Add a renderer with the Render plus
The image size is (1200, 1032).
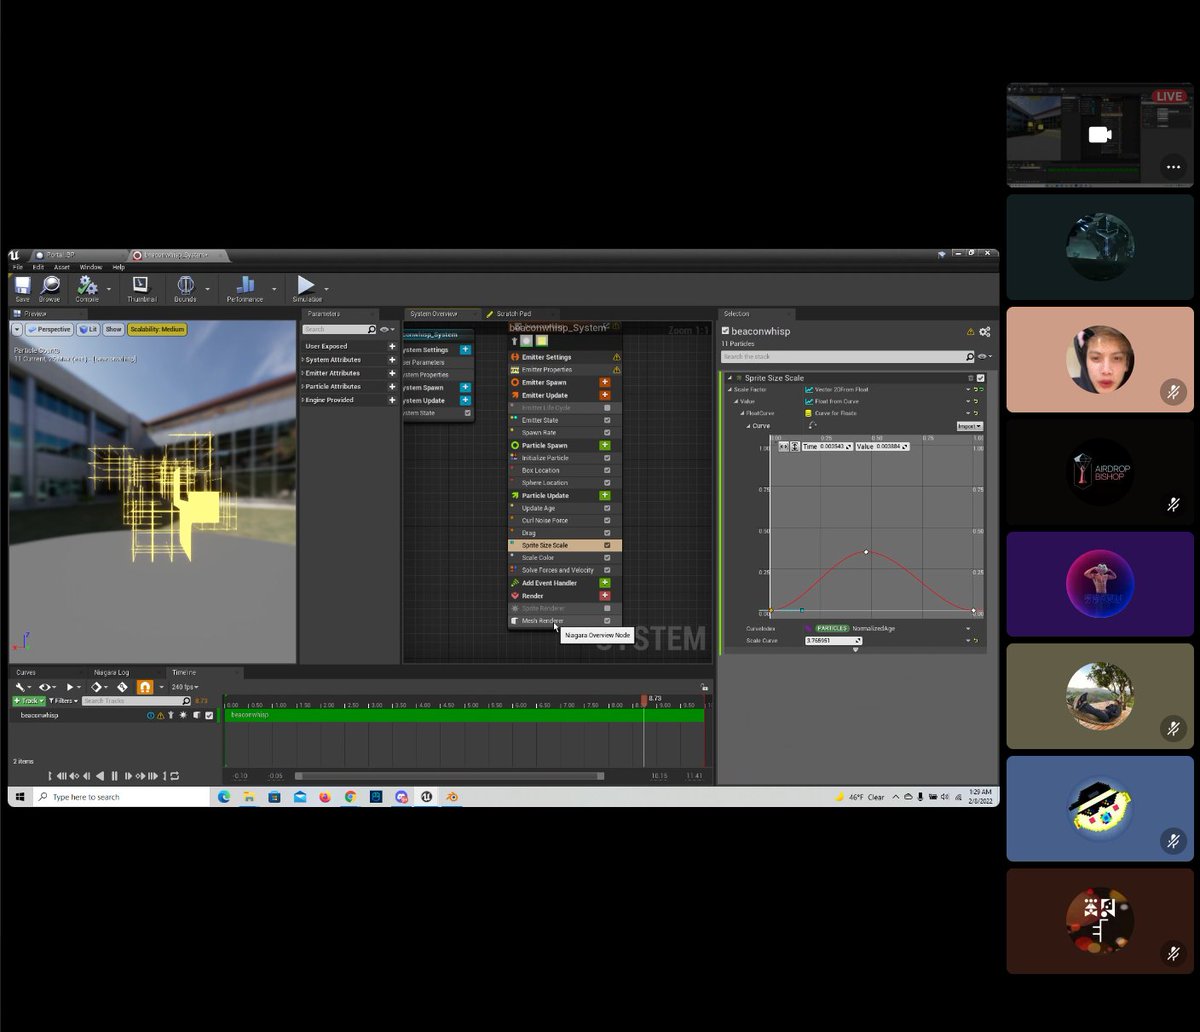pos(605,595)
